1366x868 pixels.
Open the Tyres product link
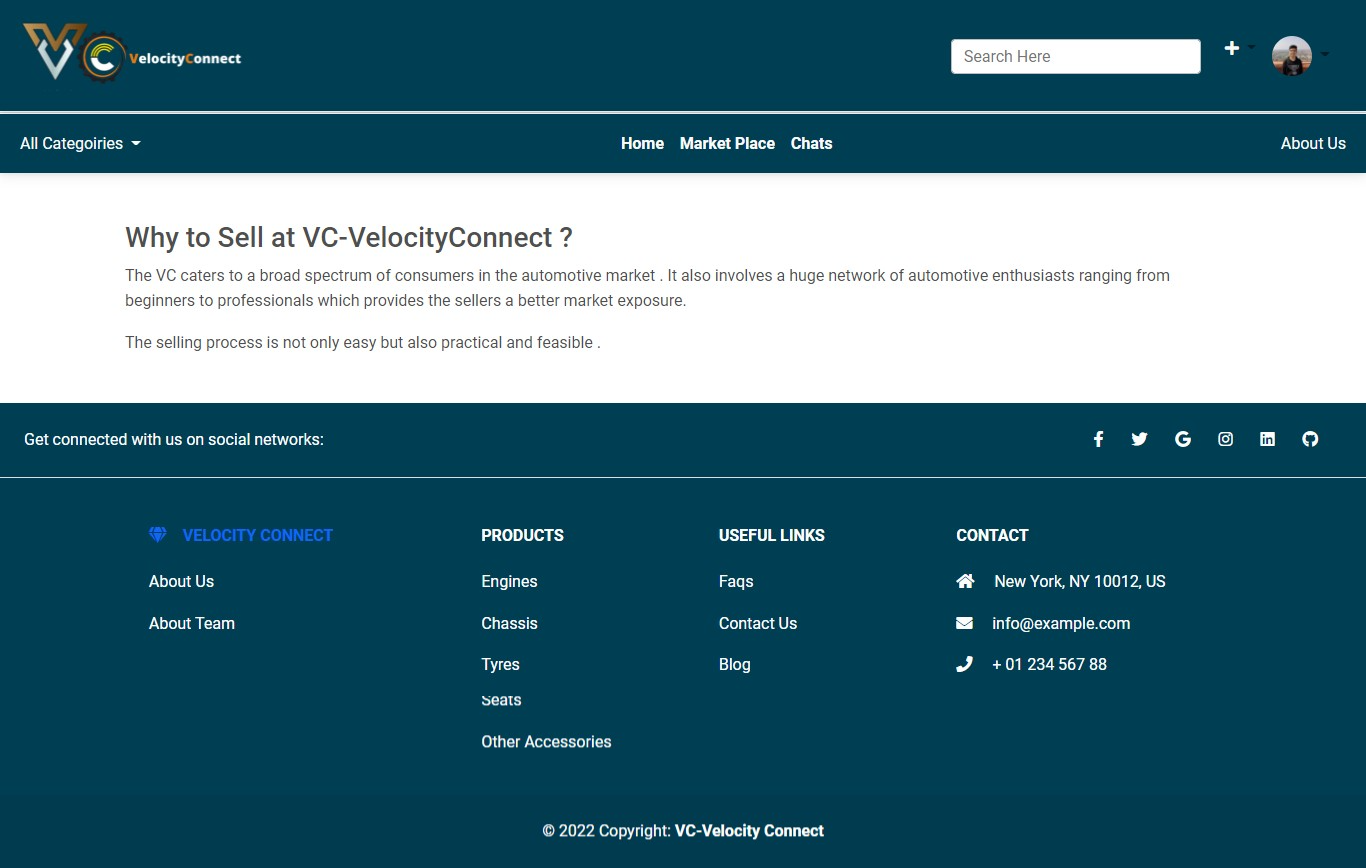tap(500, 664)
